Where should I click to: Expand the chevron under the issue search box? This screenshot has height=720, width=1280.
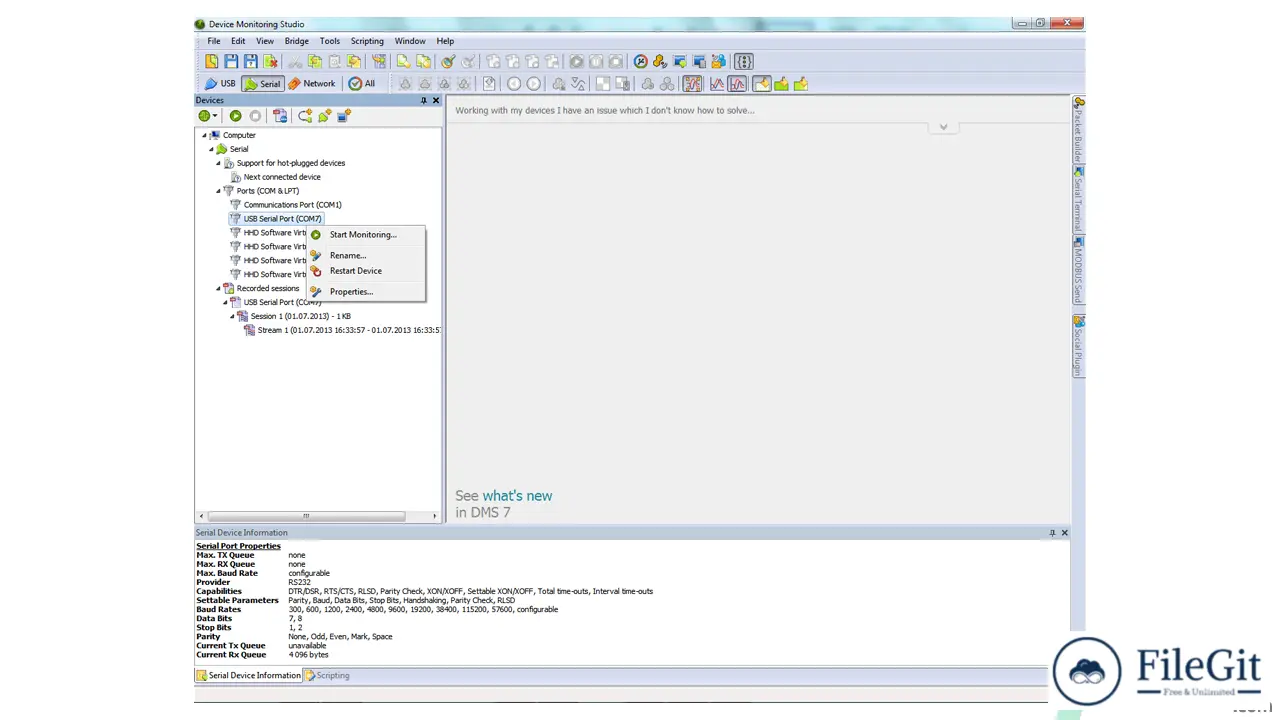(x=943, y=127)
